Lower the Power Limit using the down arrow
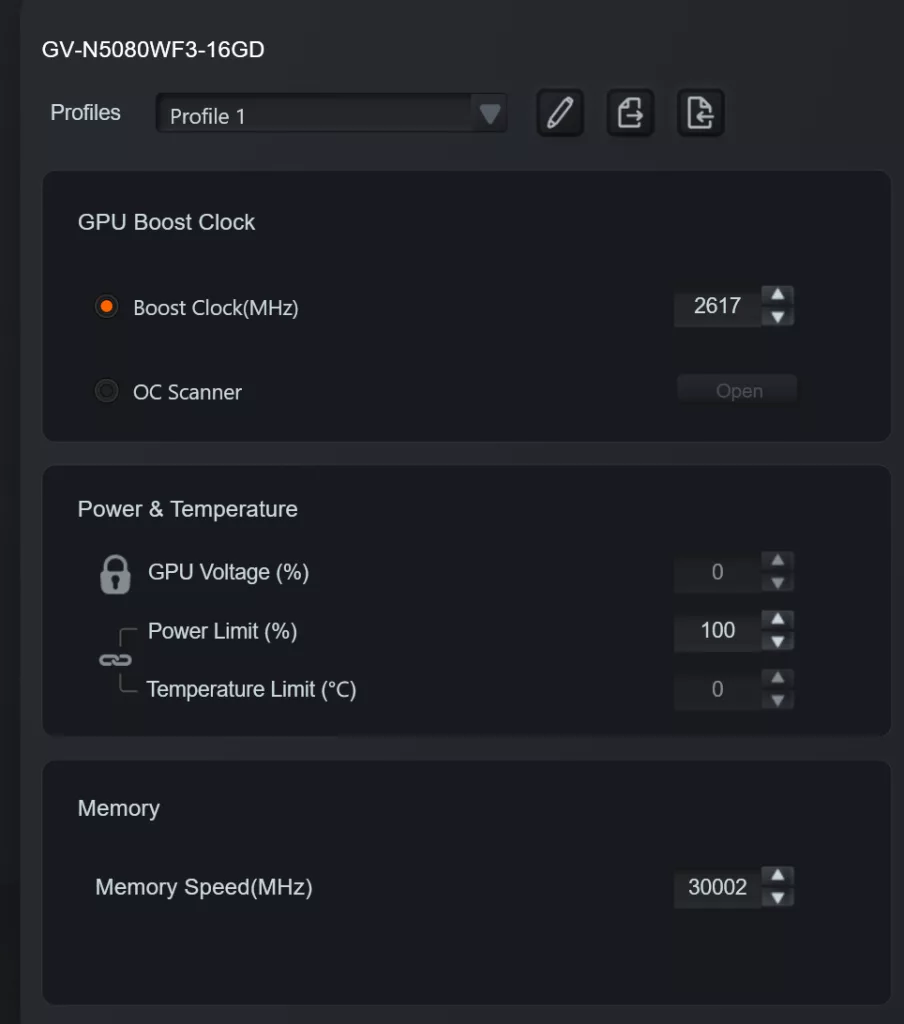This screenshot has height=1024, width=904. click(777, 640)
